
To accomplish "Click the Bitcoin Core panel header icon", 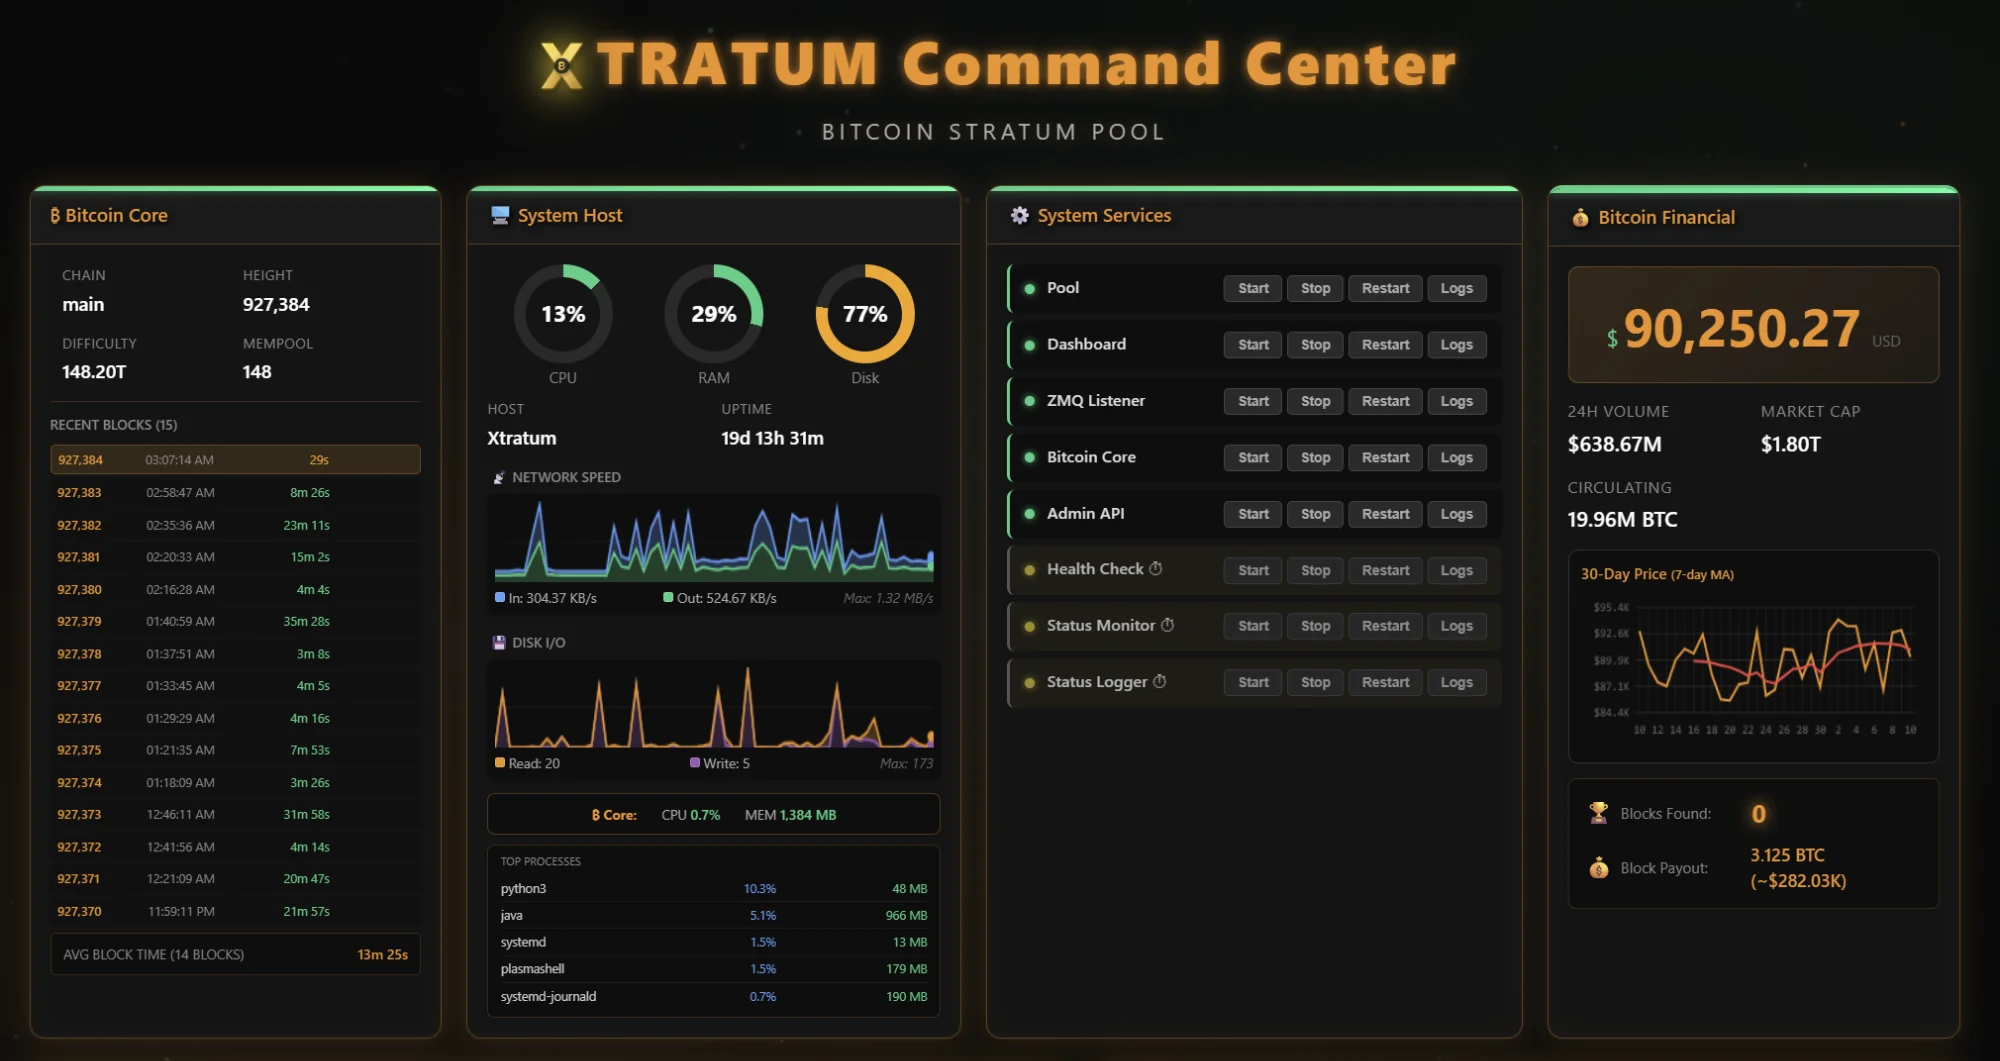I will click(x=55, y=216).
